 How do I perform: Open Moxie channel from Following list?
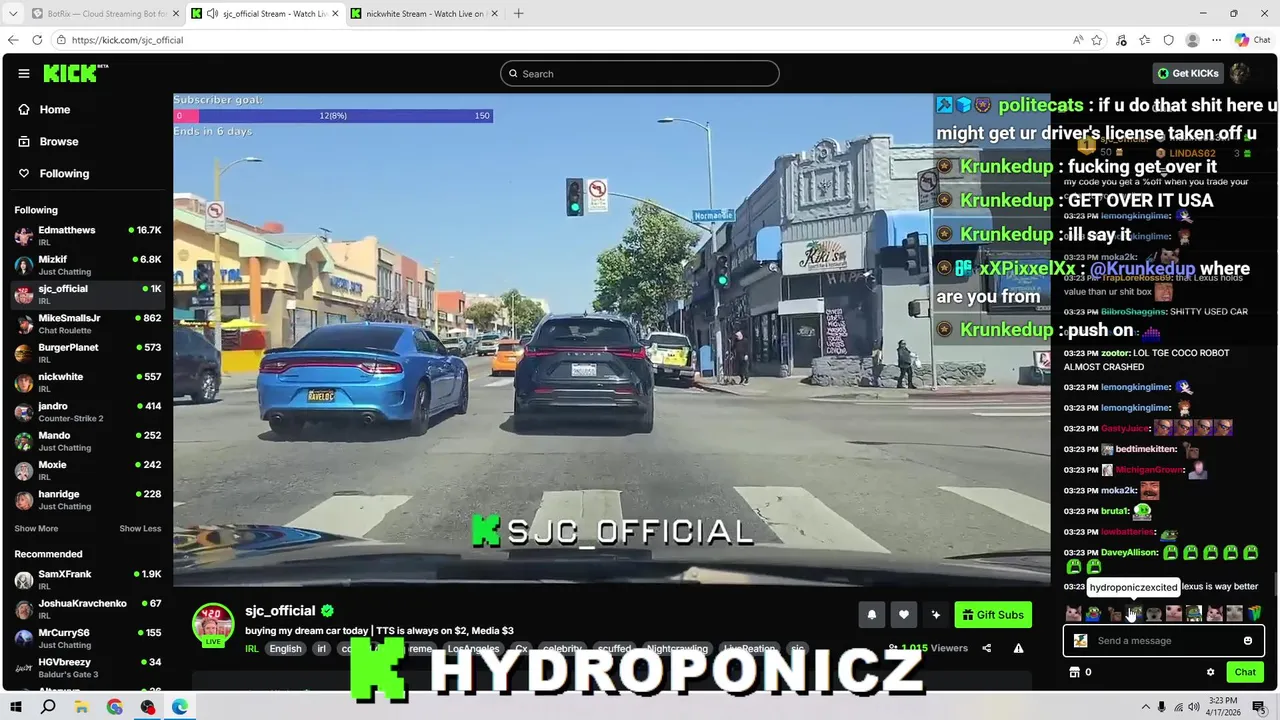tap(88, 470)
